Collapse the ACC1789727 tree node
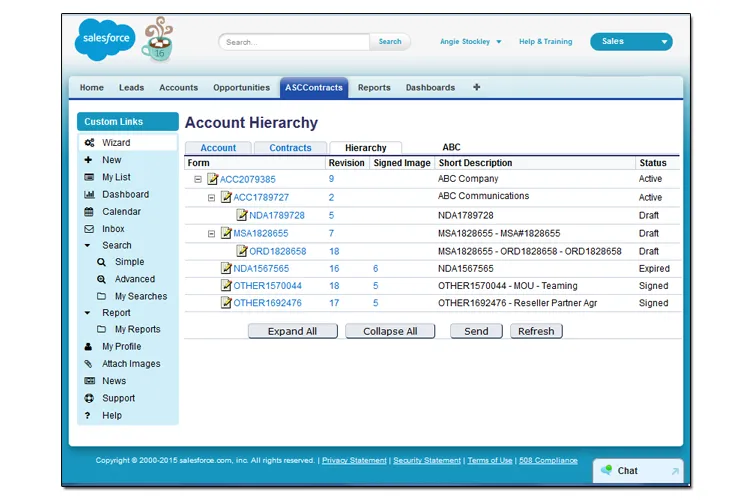This screenshot has height=500, width=750. click(x=211, y=198)
